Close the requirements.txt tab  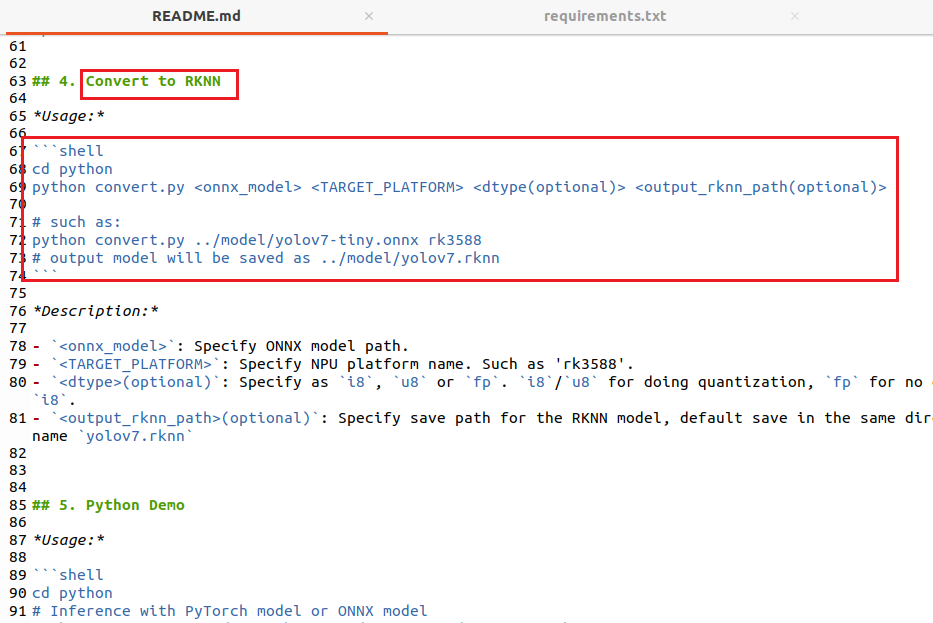(x=795, y=16)
